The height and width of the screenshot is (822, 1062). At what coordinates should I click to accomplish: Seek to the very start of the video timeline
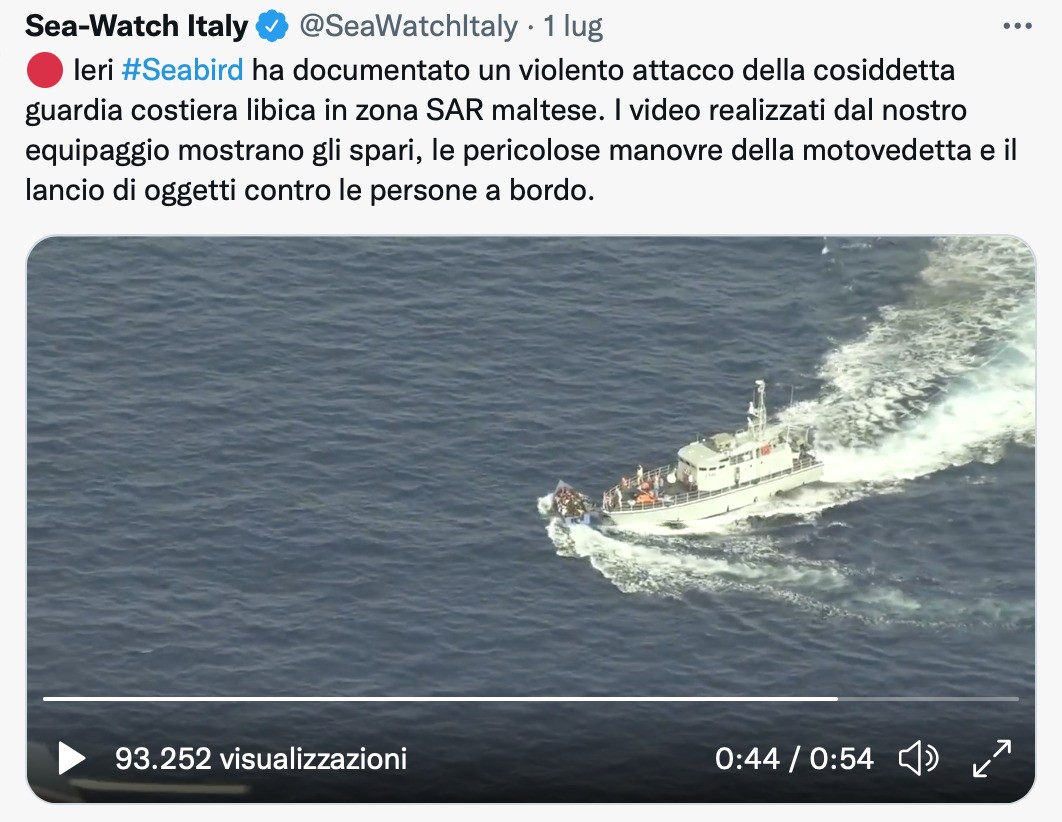pyautogui.click(x=45, y=698)
